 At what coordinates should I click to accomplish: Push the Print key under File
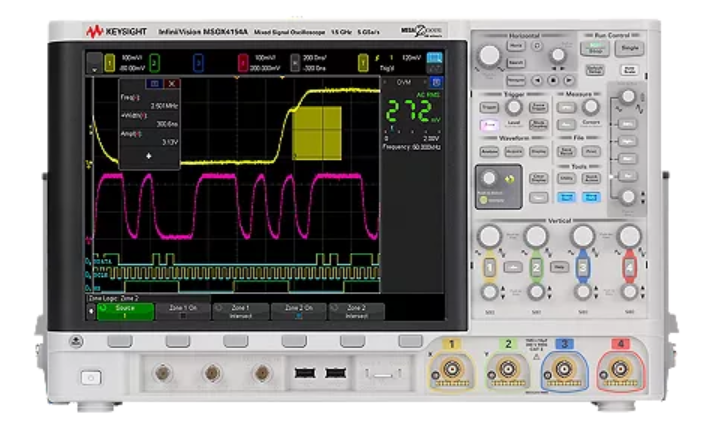(591, 152)
